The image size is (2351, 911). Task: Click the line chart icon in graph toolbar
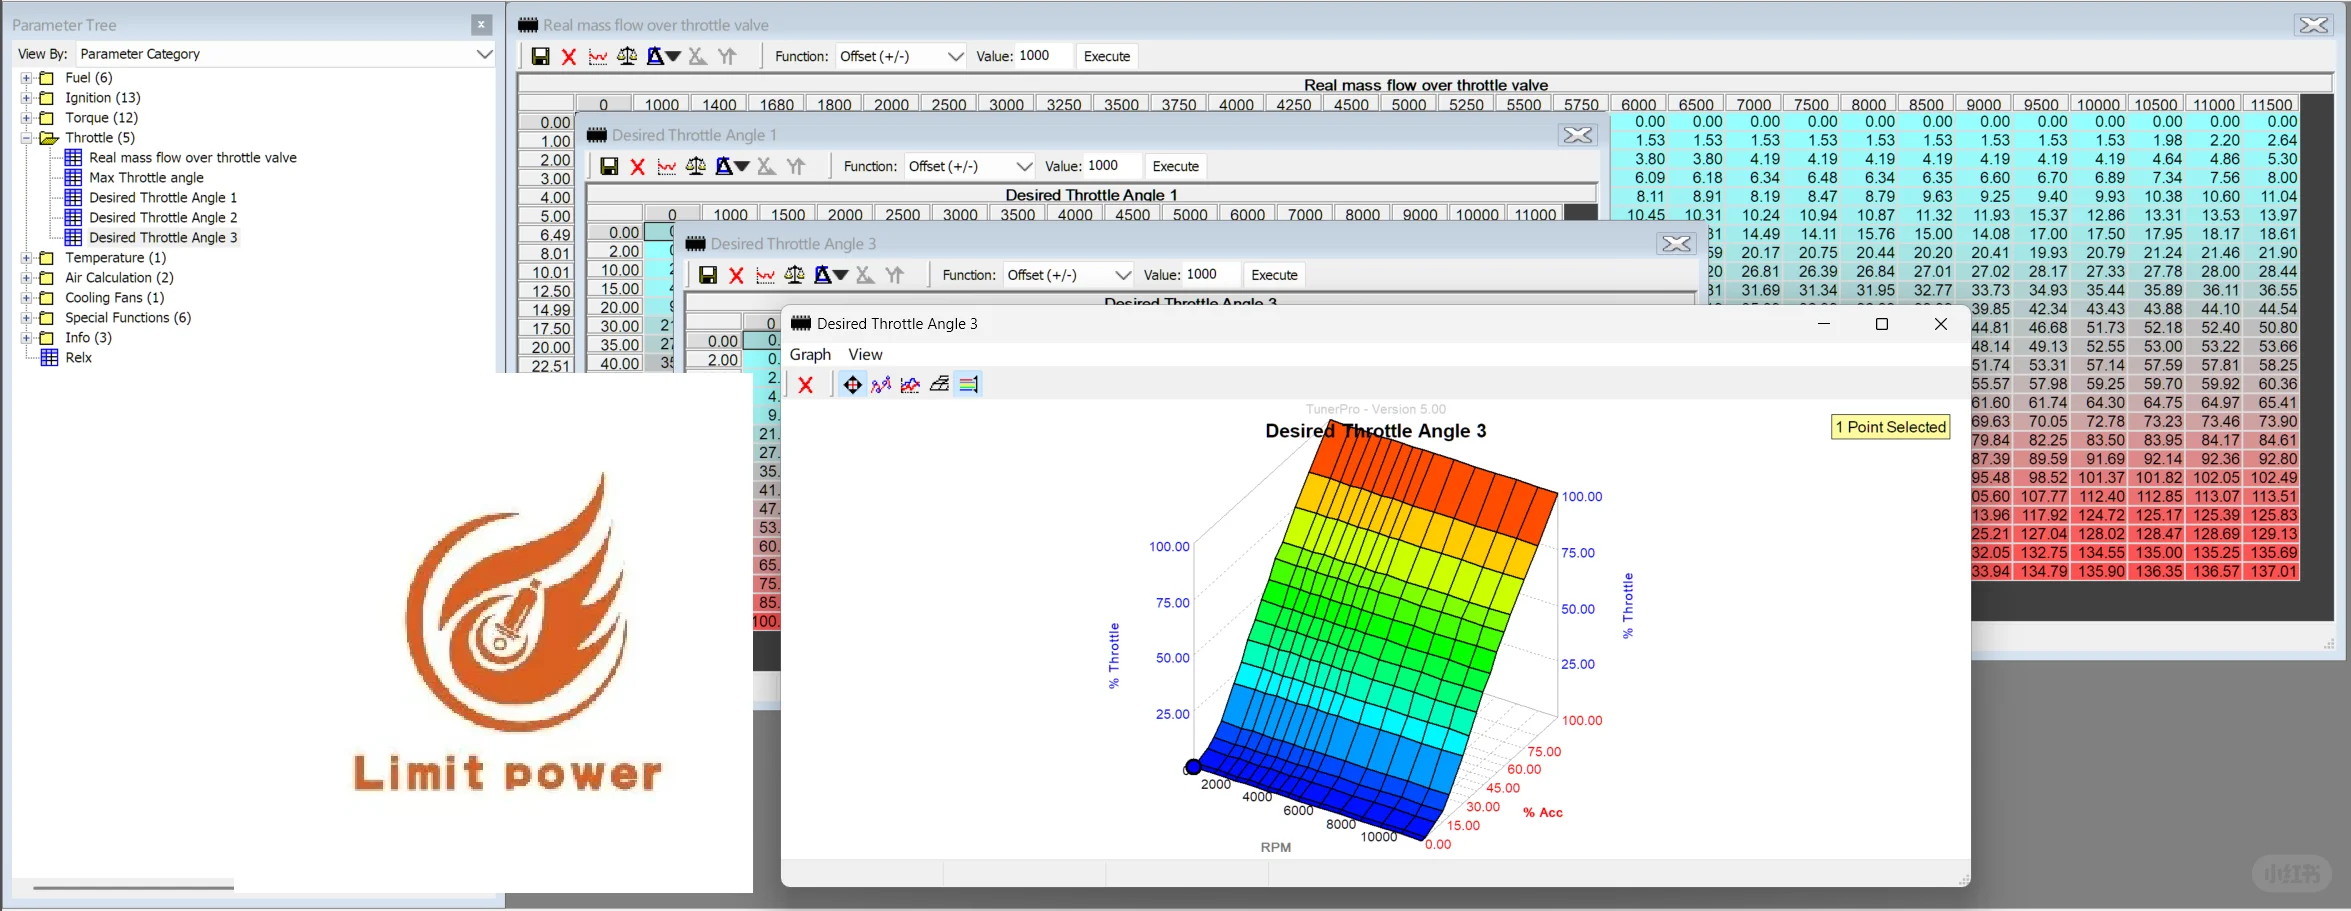910,385
